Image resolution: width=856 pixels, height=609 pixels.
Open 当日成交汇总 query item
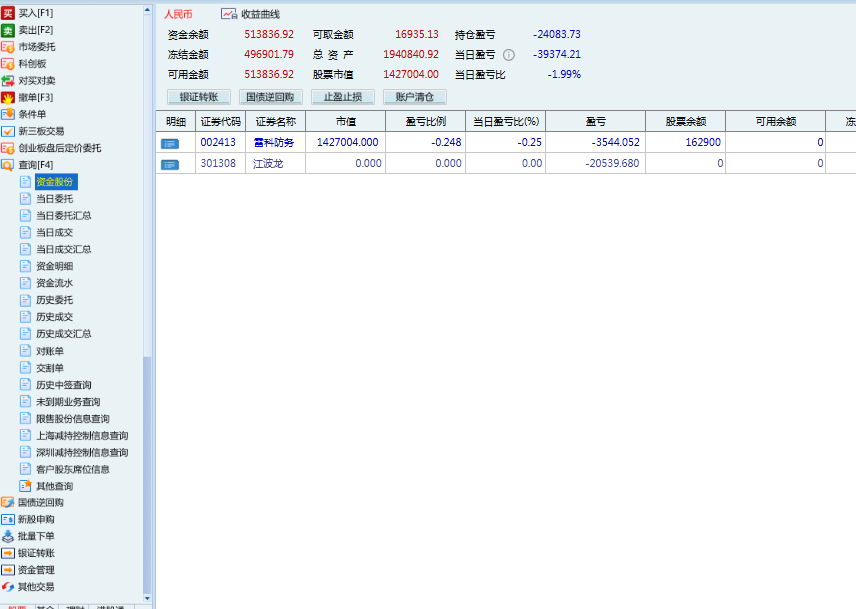tap(63, 249)
